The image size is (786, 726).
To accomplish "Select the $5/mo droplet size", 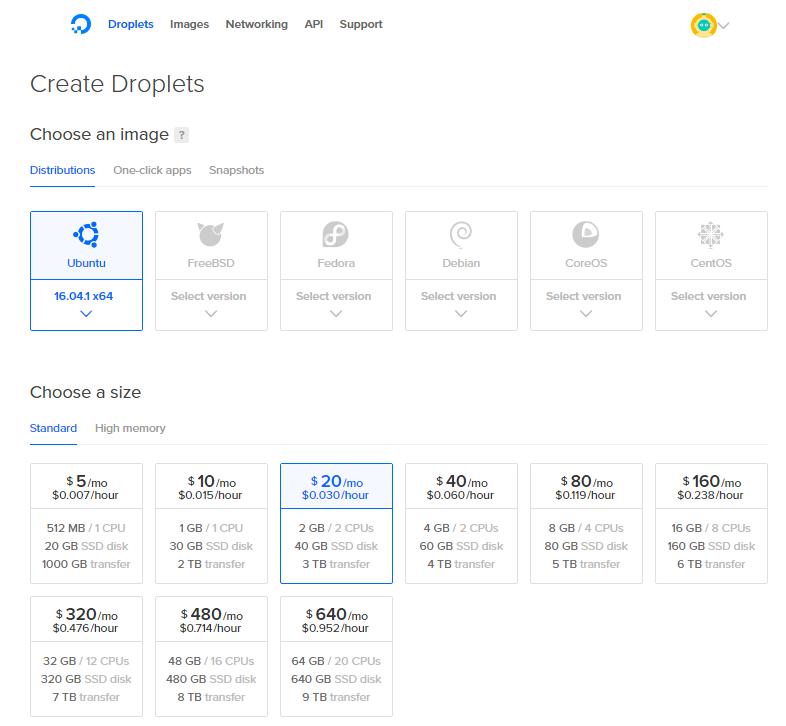I will tap(86, 522).
